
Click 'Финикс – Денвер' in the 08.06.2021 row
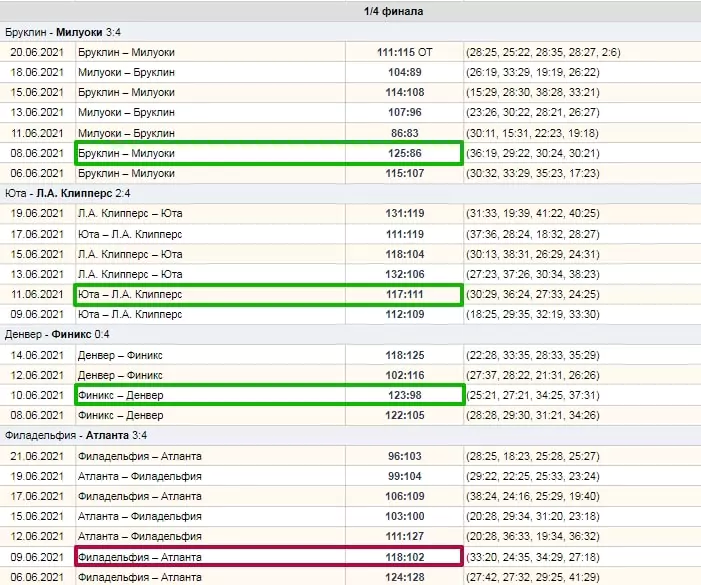click(x=120, y=416)
